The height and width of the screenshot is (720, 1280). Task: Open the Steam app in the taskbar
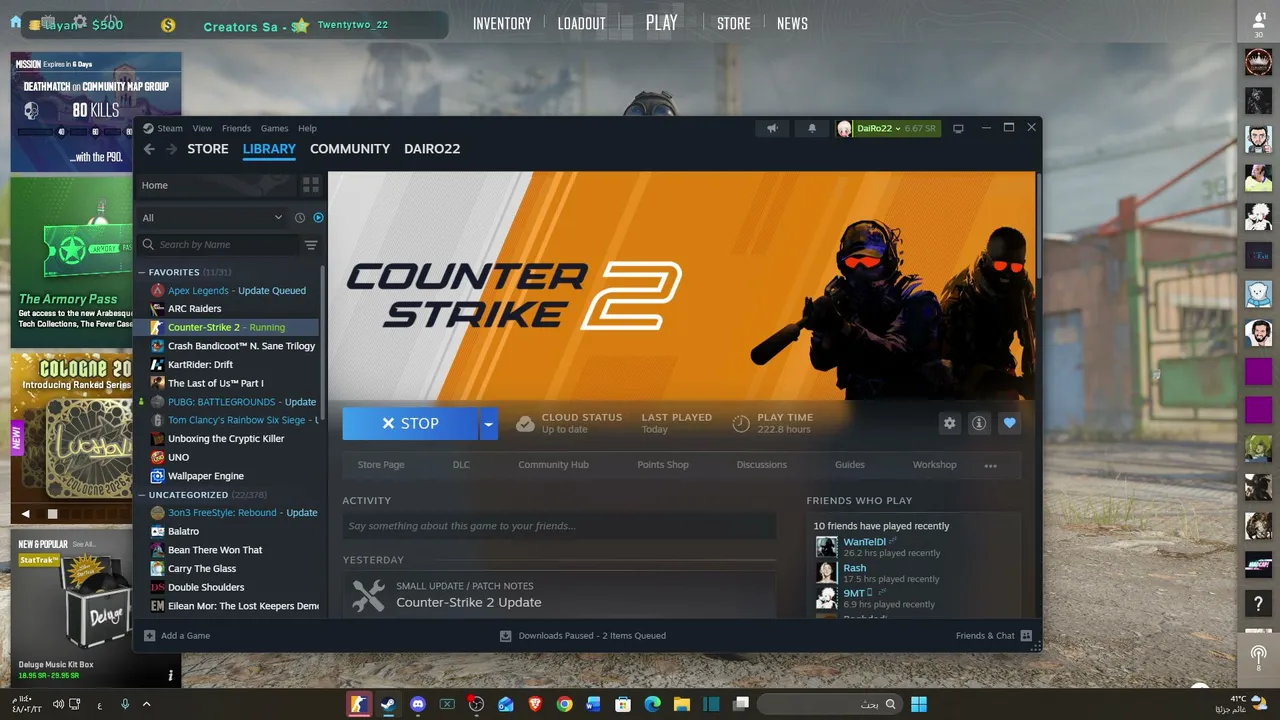pos(388,704)
